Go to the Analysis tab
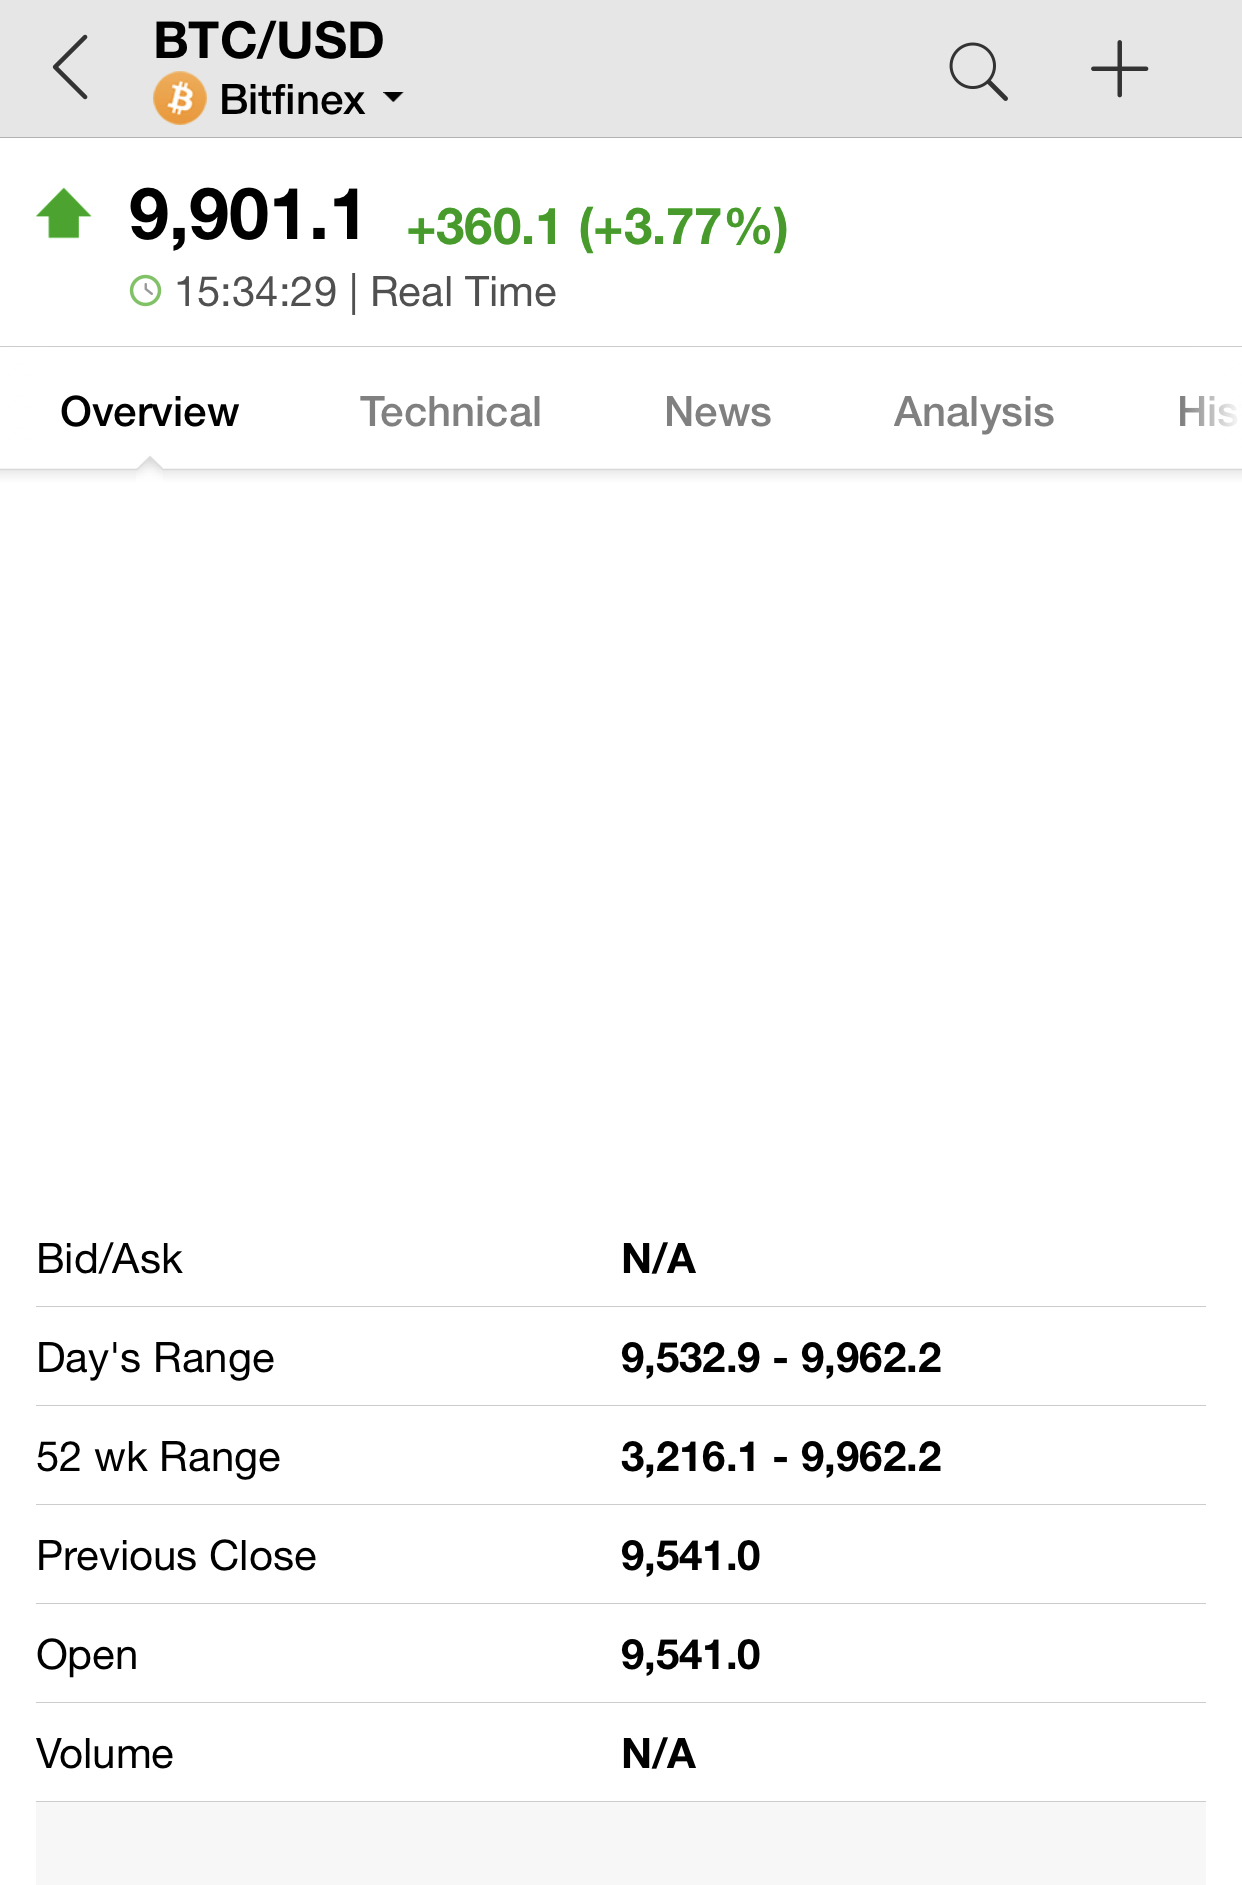The width and height of the screenshot is (1242, 1885). click(974, 412)
